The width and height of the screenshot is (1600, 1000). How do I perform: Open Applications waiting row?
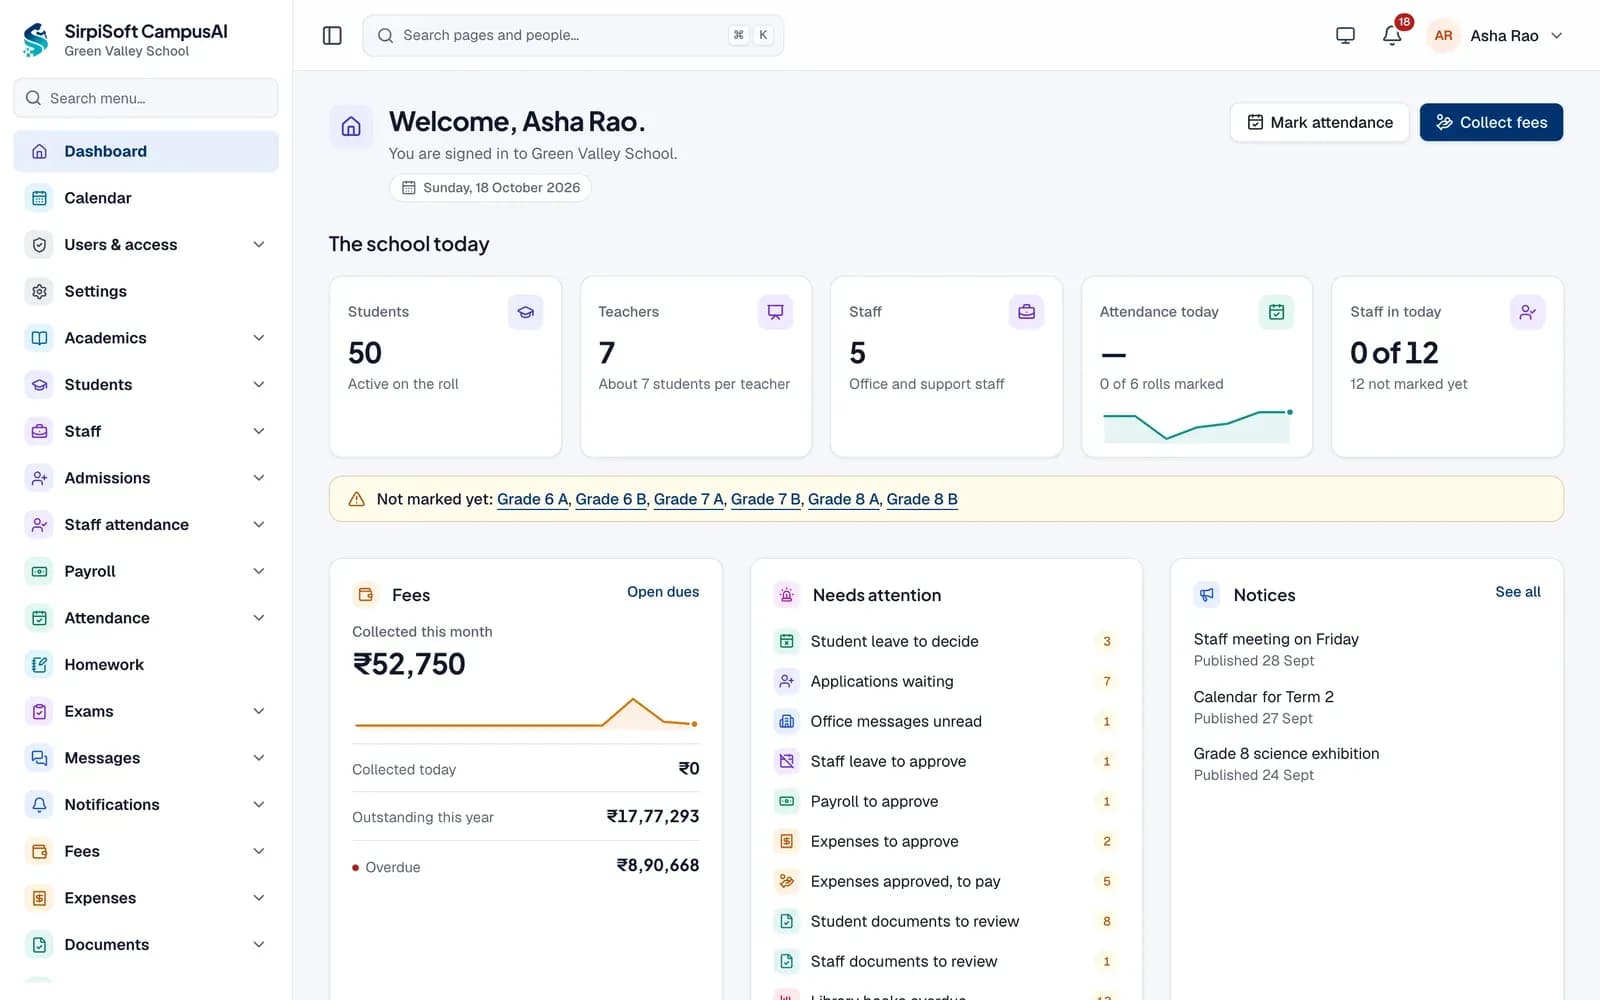946,681
